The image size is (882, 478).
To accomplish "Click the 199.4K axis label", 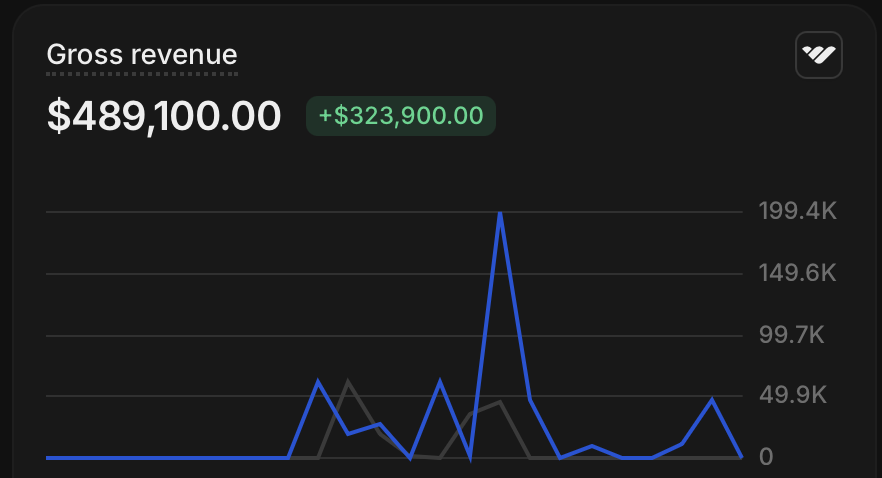I will (798, 211).
